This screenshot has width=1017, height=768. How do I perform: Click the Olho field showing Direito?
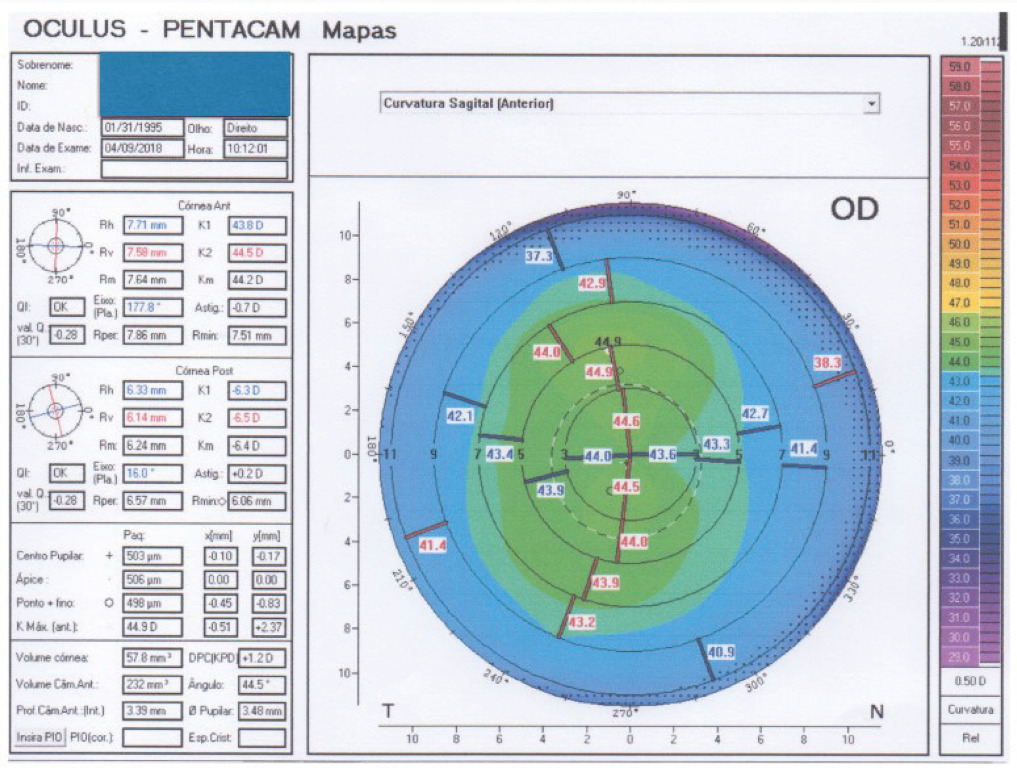coord(255,128)
